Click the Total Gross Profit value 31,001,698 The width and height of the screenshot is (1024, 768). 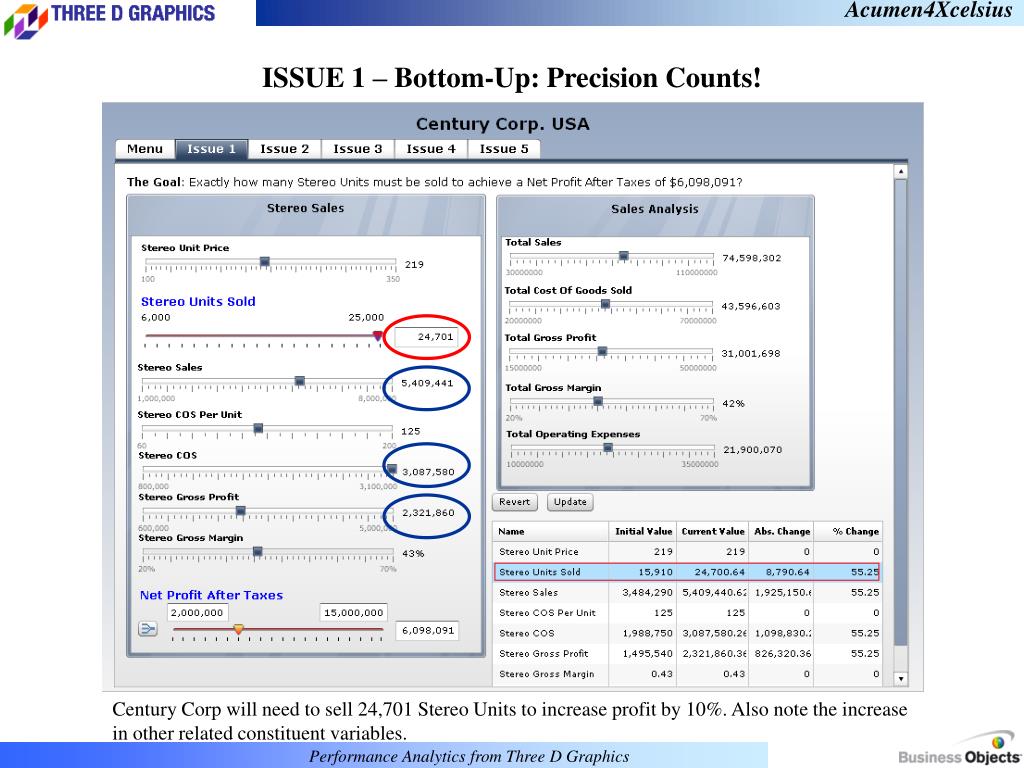coord(750,353)
